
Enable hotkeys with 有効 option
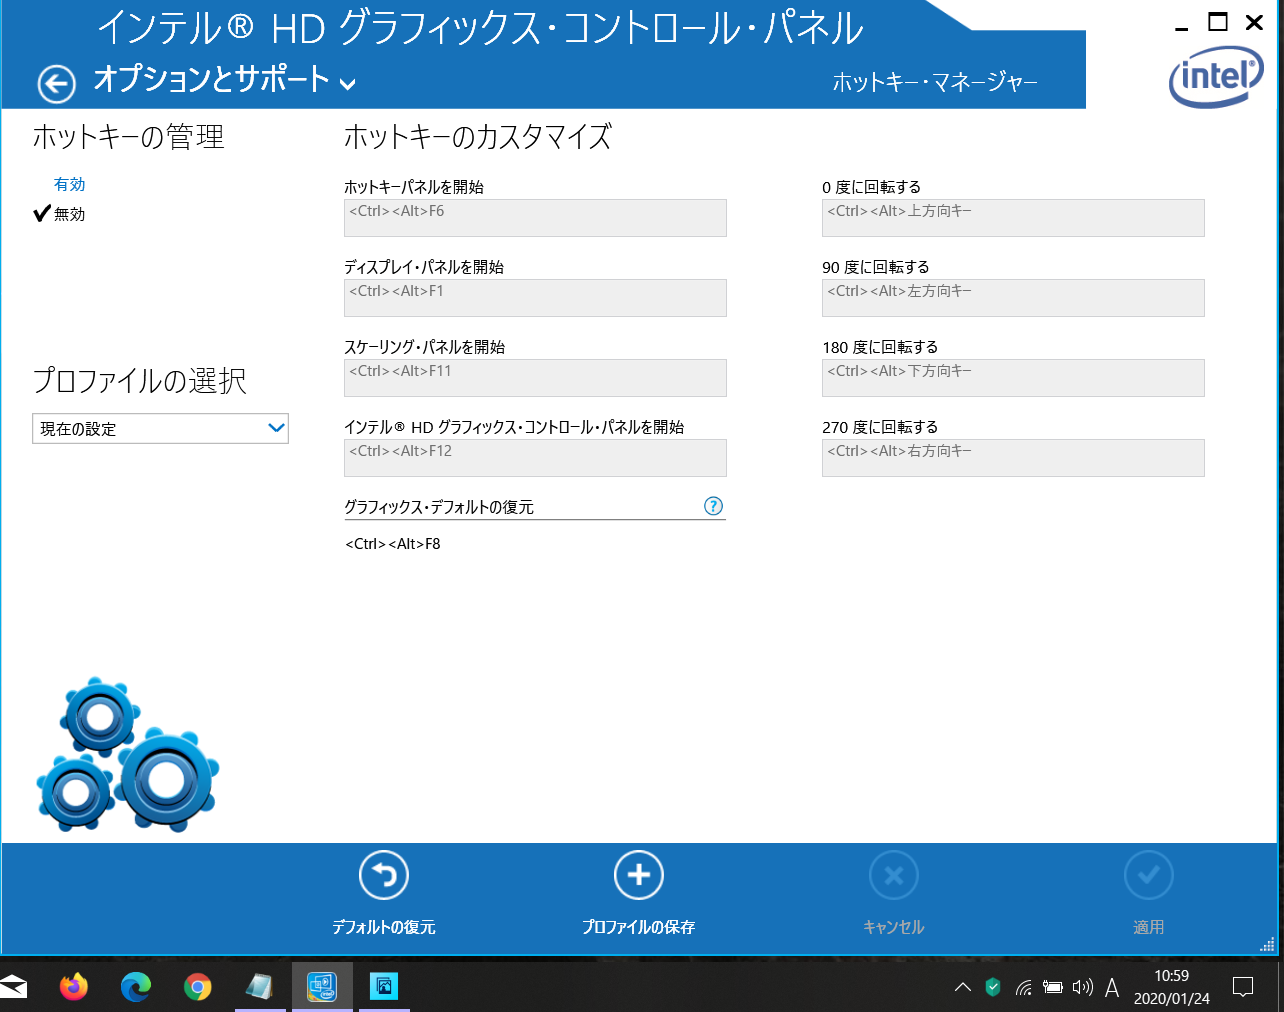point(69,184)
